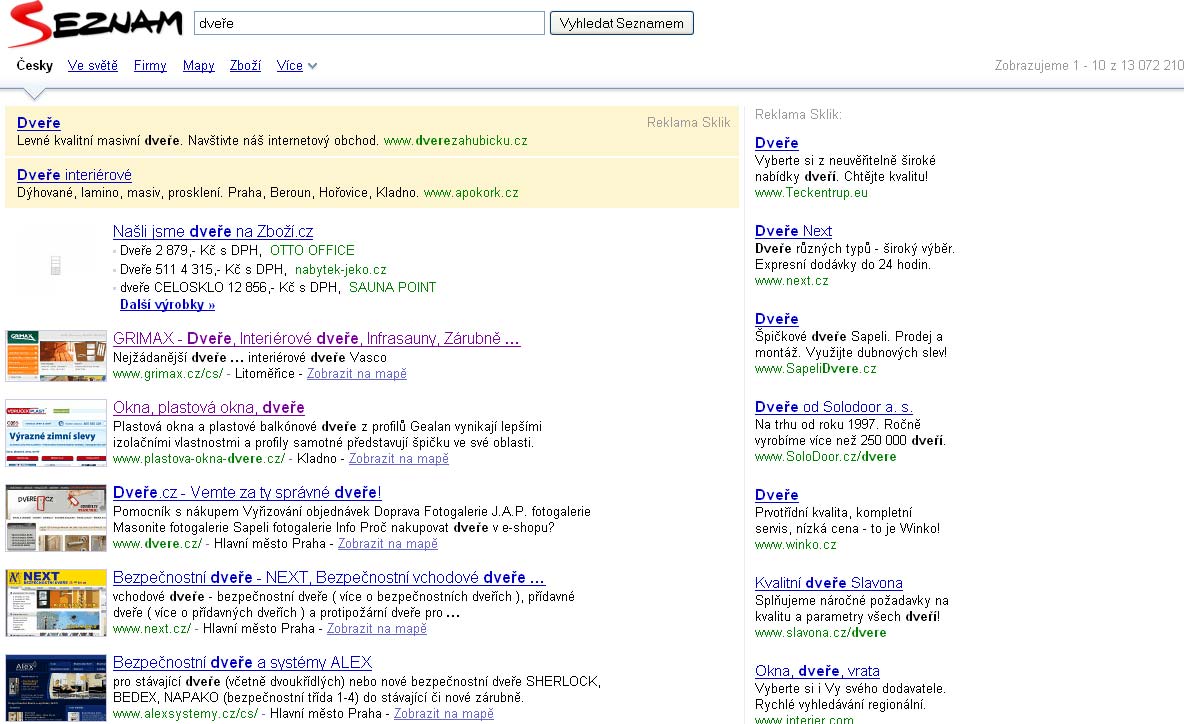Click the NEXT bezpečnostní dveře thumbnail
The height and width of the screenshot is (724, 1184).
(x=56, y=603)
